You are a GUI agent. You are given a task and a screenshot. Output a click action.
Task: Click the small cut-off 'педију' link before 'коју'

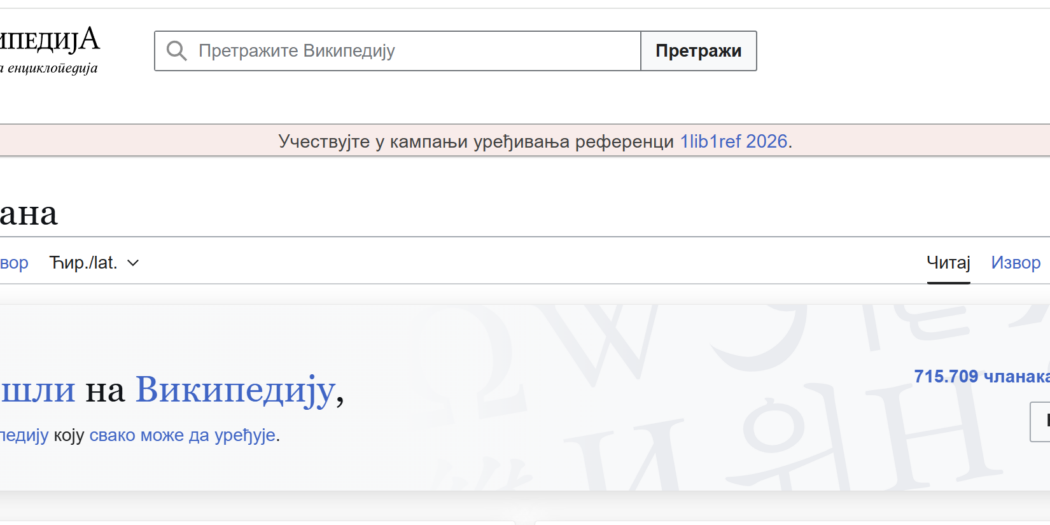(x=24, y=436)
